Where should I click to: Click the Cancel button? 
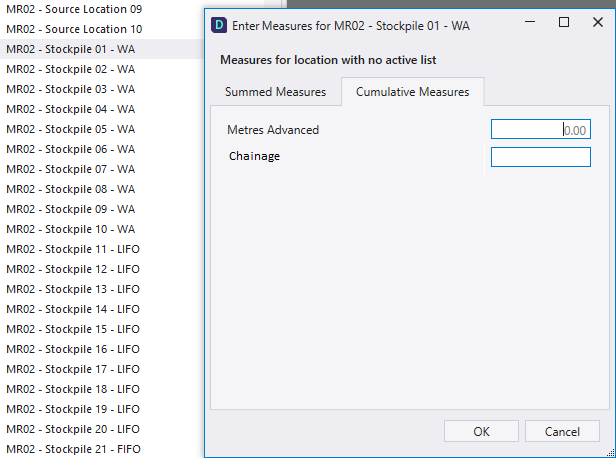(562, 431)
